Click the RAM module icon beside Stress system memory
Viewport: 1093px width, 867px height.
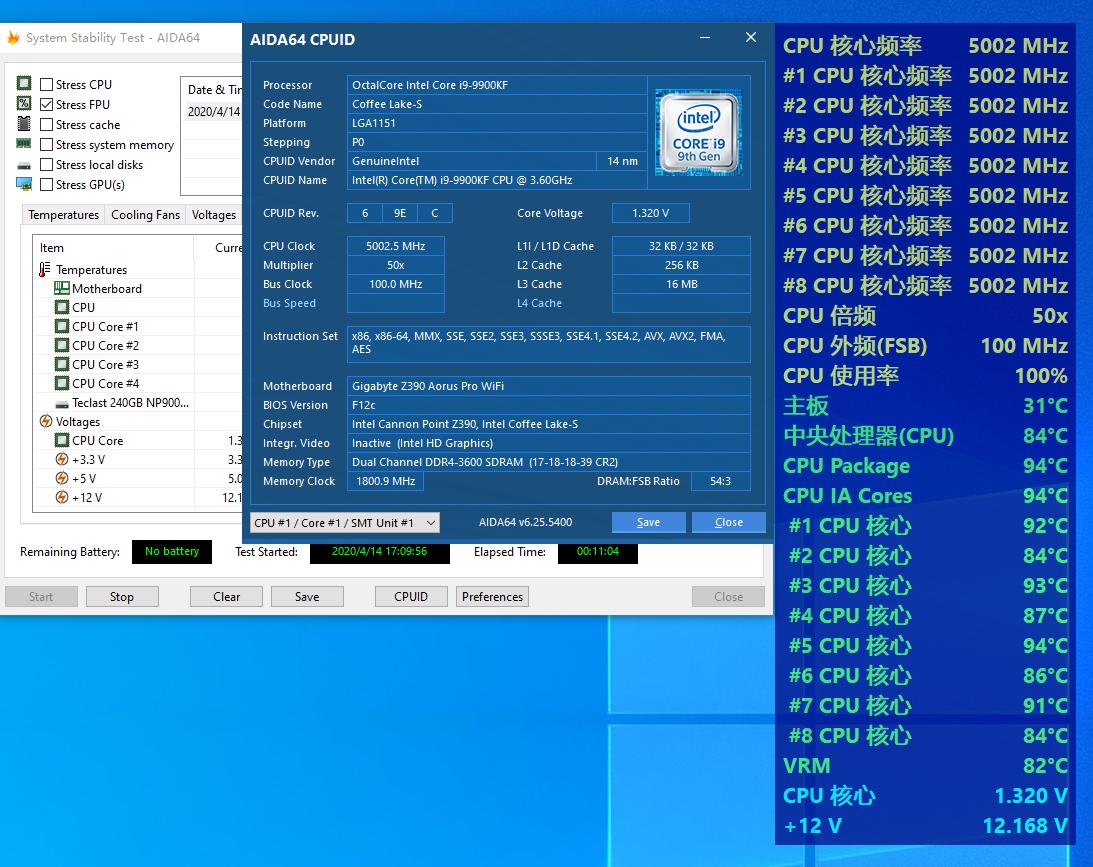[x=24, y=144]
